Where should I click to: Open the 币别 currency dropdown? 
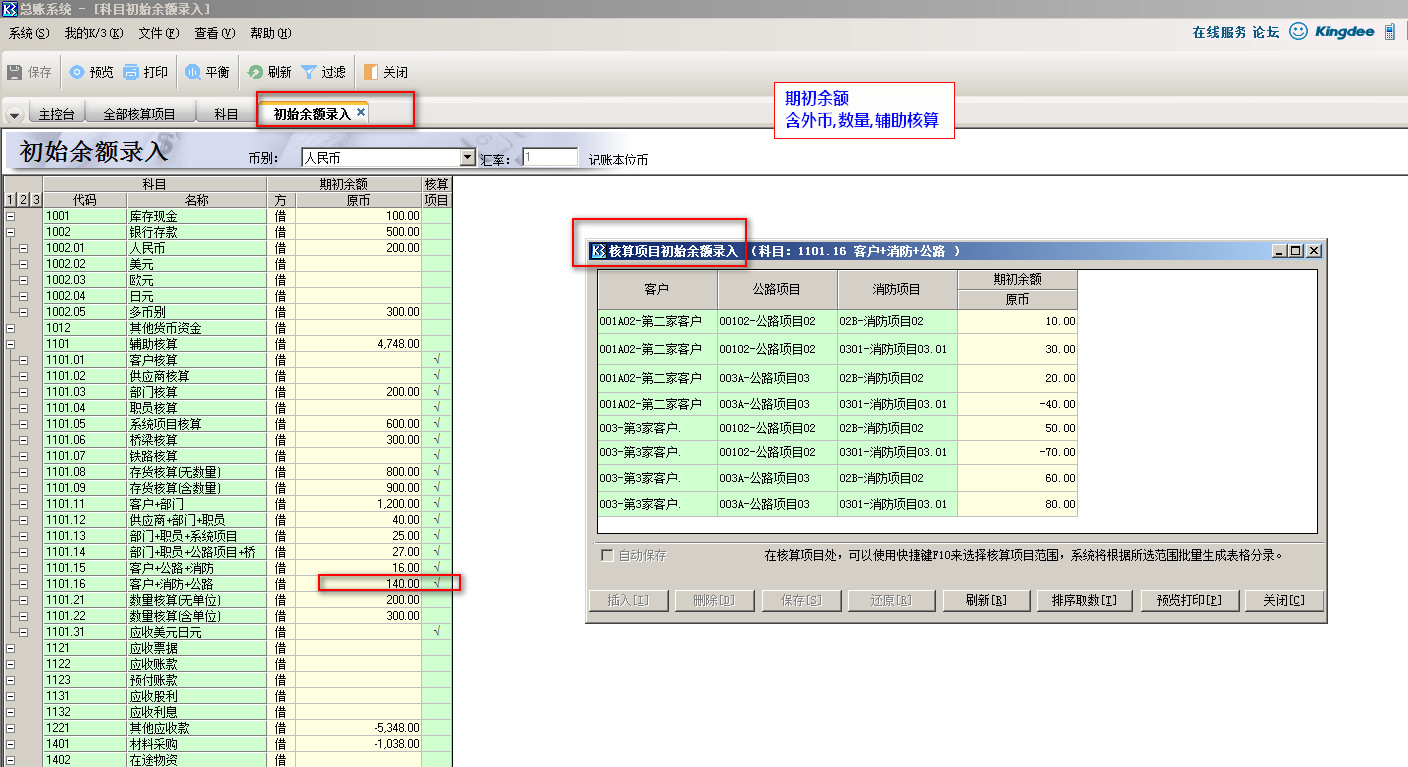coord(467,158)
